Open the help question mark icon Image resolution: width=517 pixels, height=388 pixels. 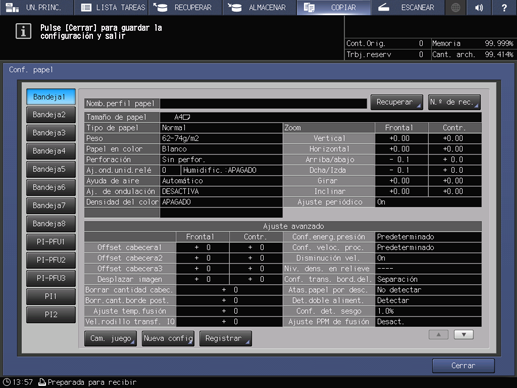[504, 7]
